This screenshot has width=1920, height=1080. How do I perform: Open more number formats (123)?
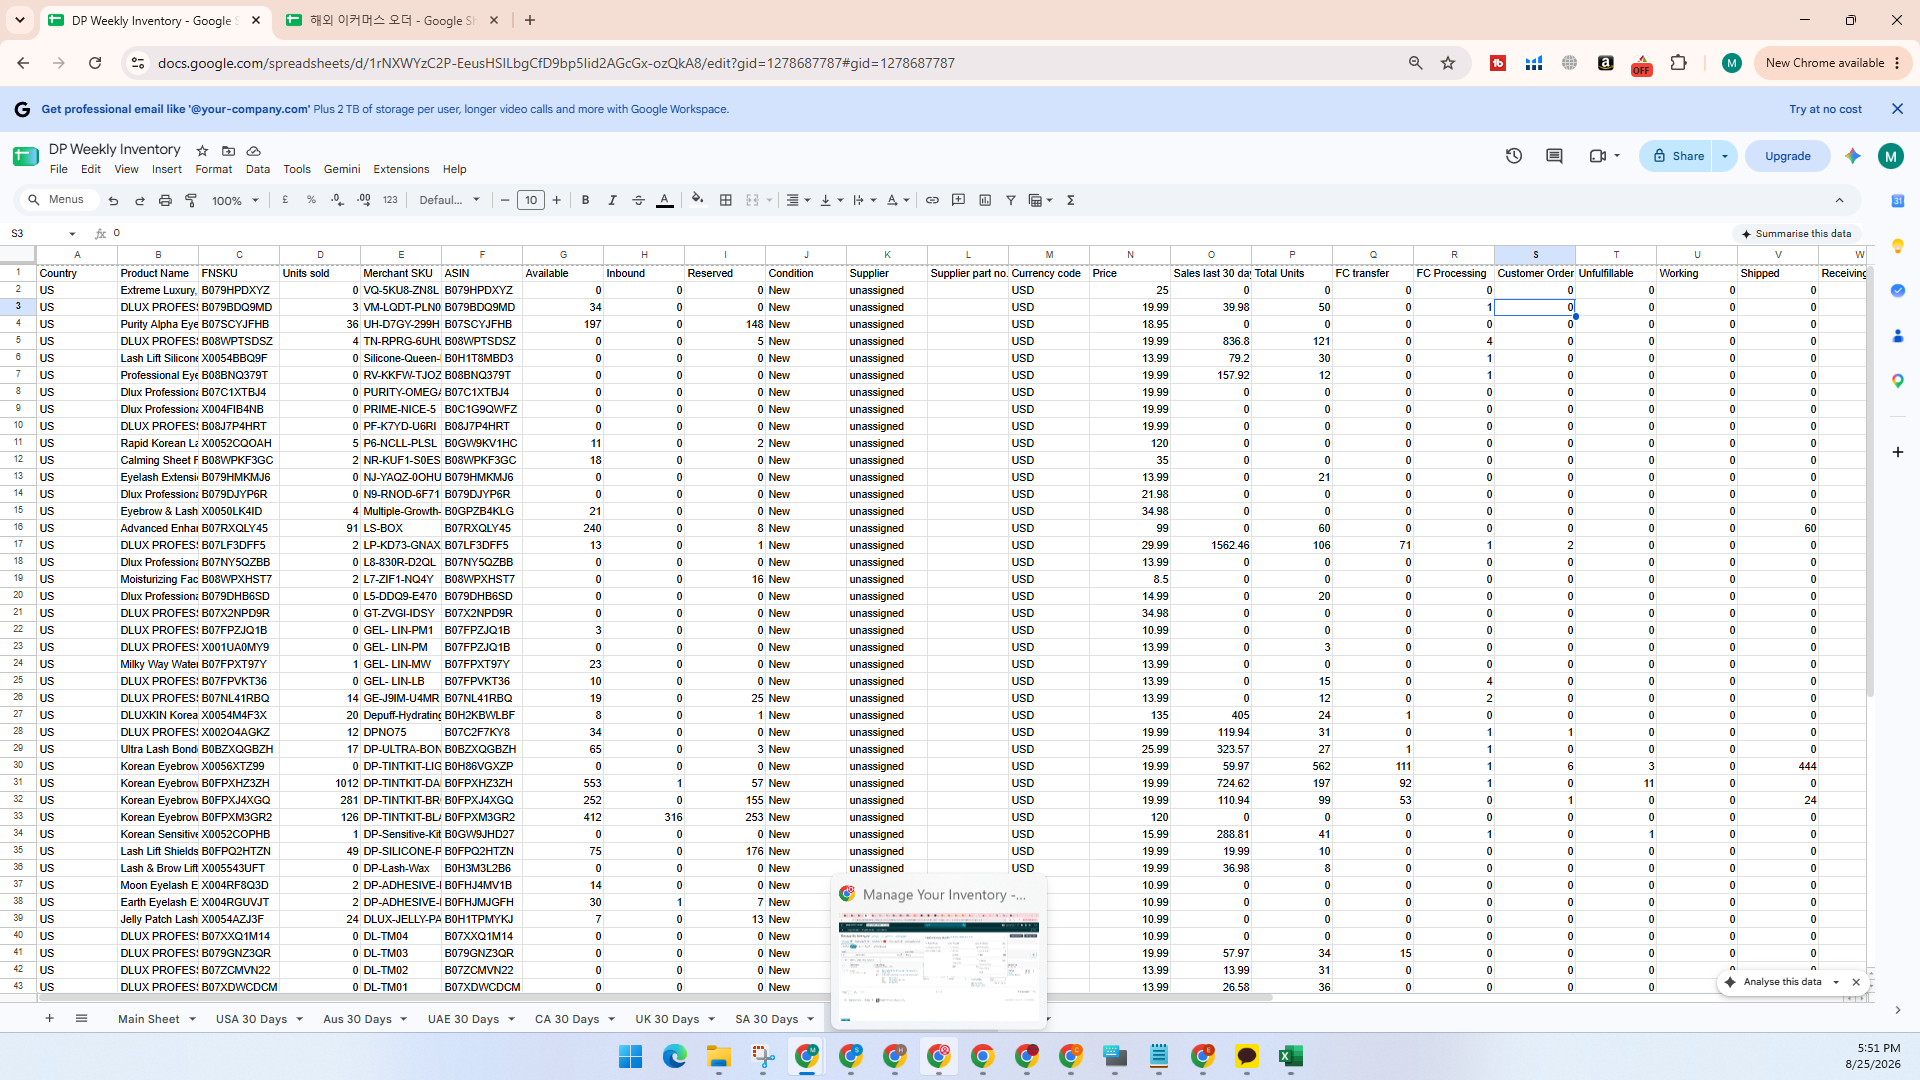pos(390,200)
